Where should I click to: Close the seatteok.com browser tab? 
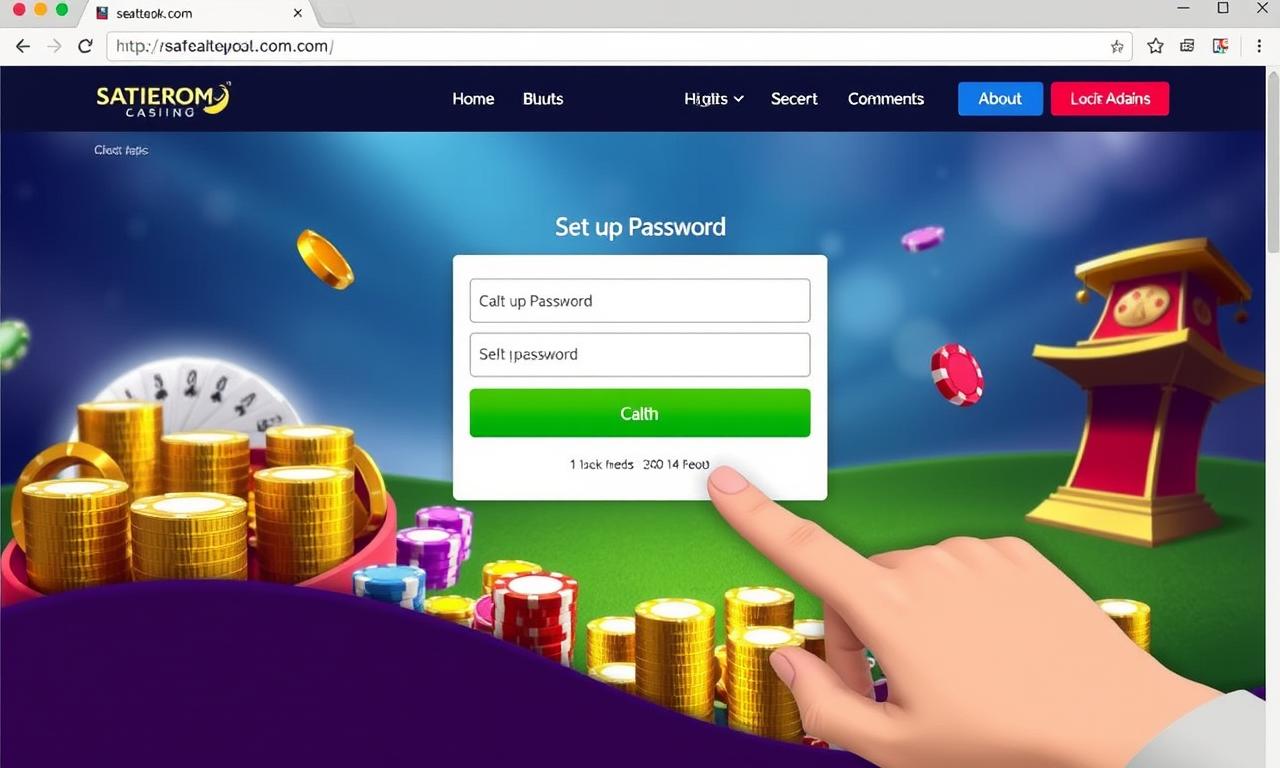[298, 14]
